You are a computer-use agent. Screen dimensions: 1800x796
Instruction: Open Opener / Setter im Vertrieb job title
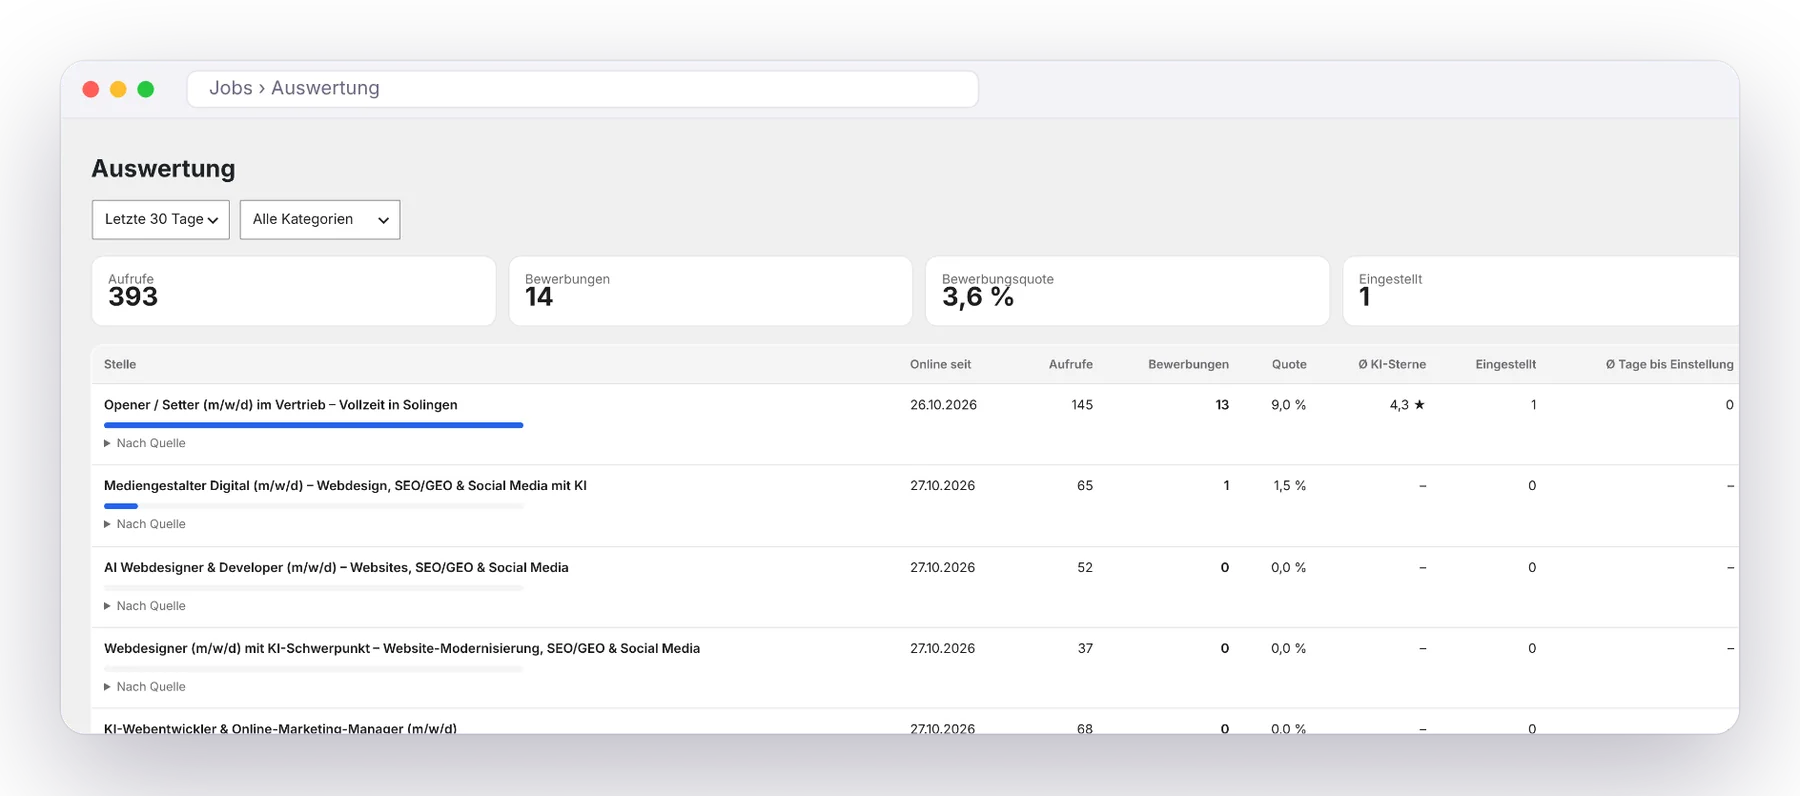pyautogui.click(x=281, y=405)
